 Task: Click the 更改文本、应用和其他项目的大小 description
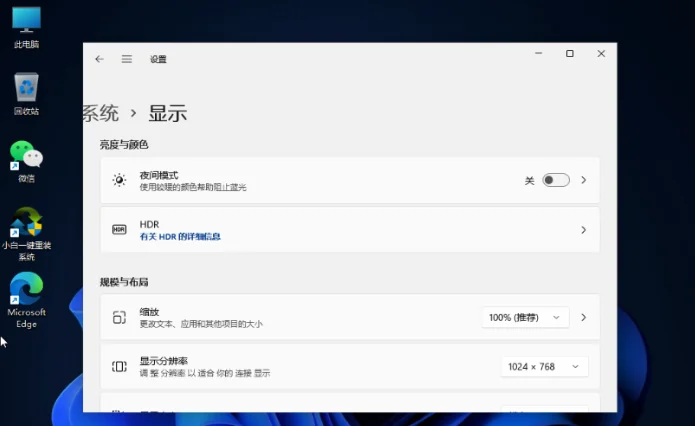pos(201,324)
